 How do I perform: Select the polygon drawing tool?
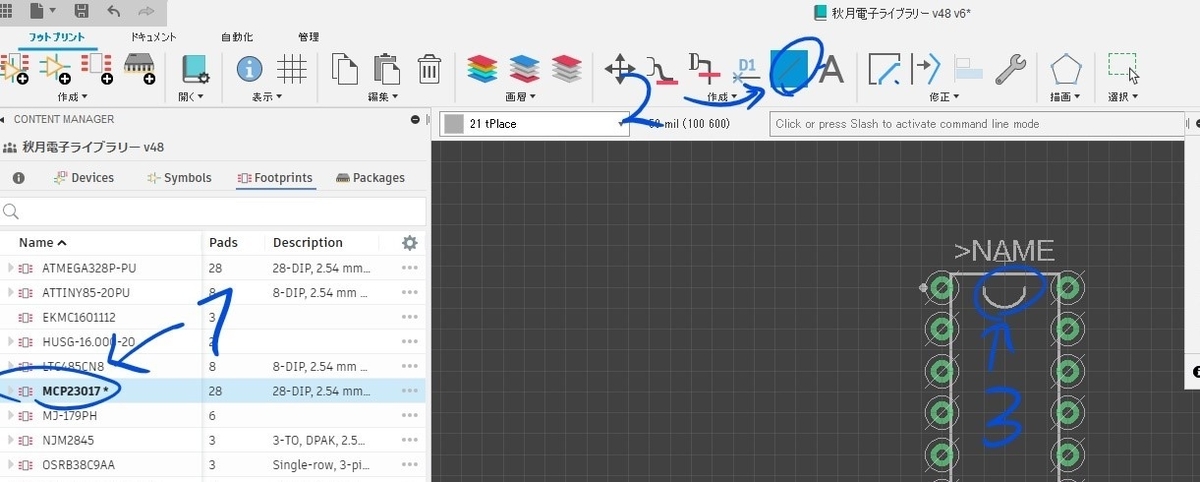tap(1065, 69)
